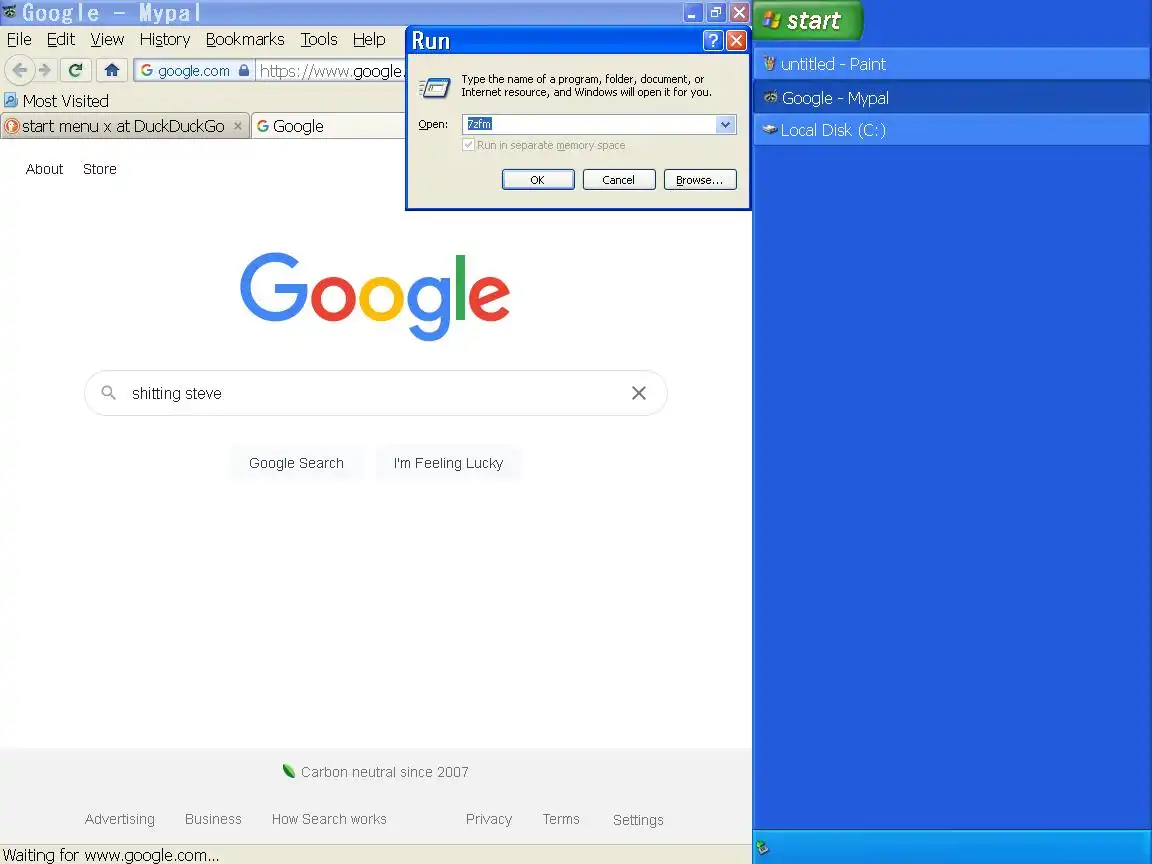This screenshot has height=864, width=1152.
Task: Select the Google tab
Action: click(328, 126)
